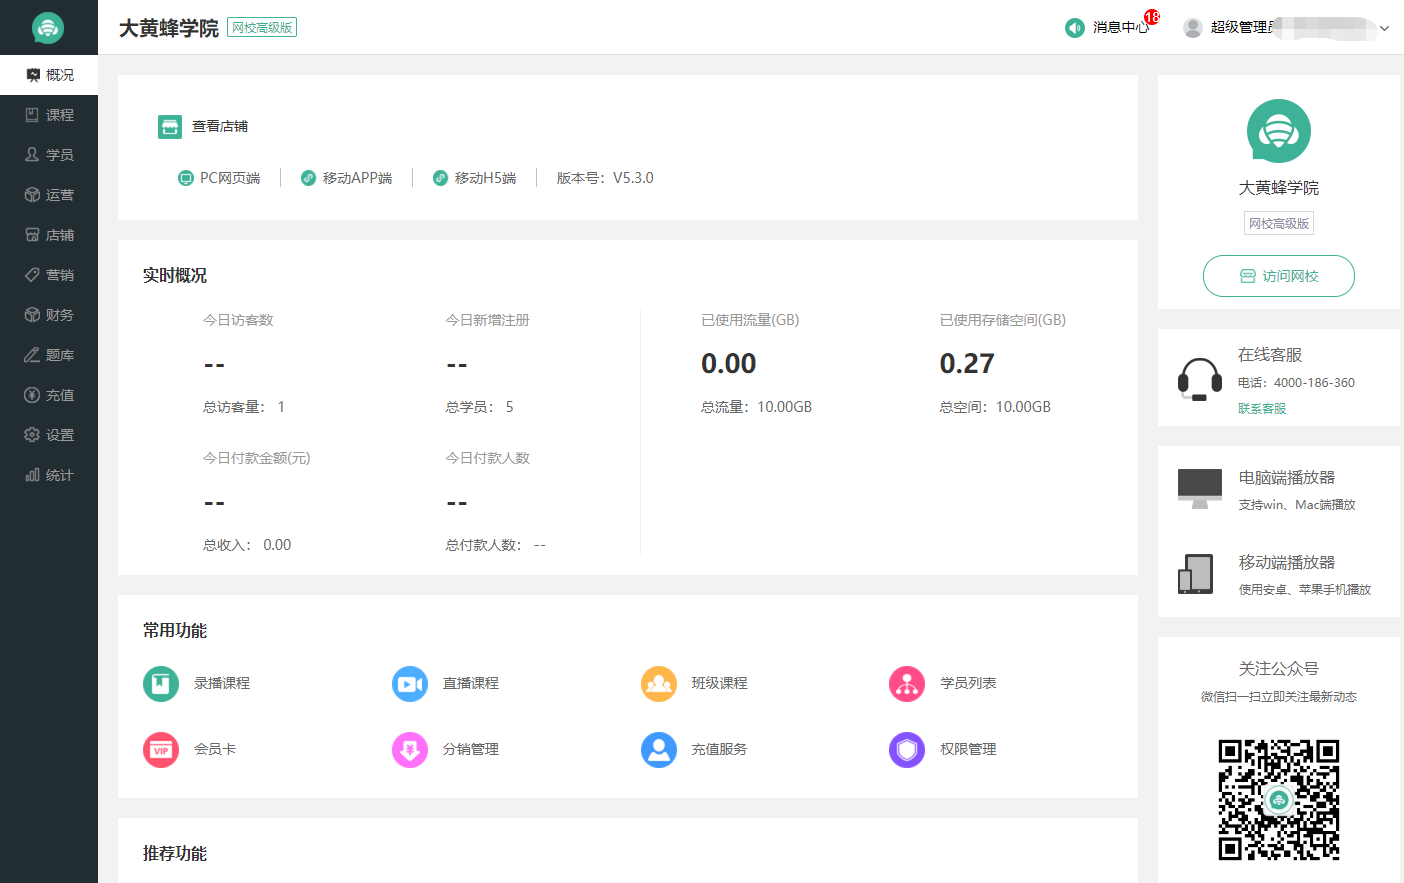Click the 联系客服 link
Image resolution: width=1404 pixels, height=883 pixels.
click(x=1262, y=408)
